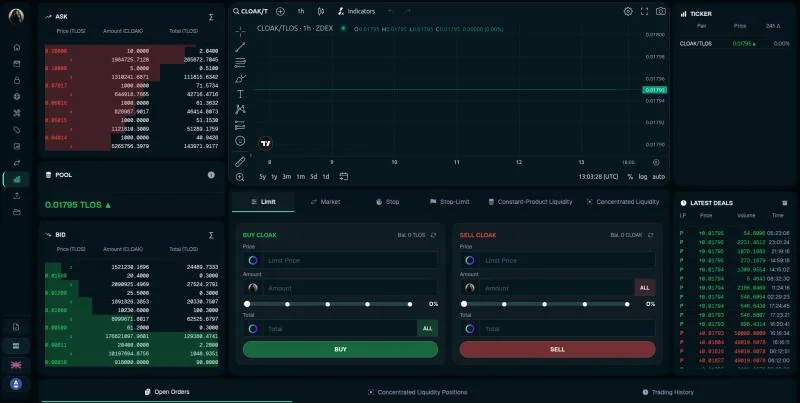Screen dimensions: 800x403
Task: Open the emoji icons tool
Action: click(x=240, y=141)
